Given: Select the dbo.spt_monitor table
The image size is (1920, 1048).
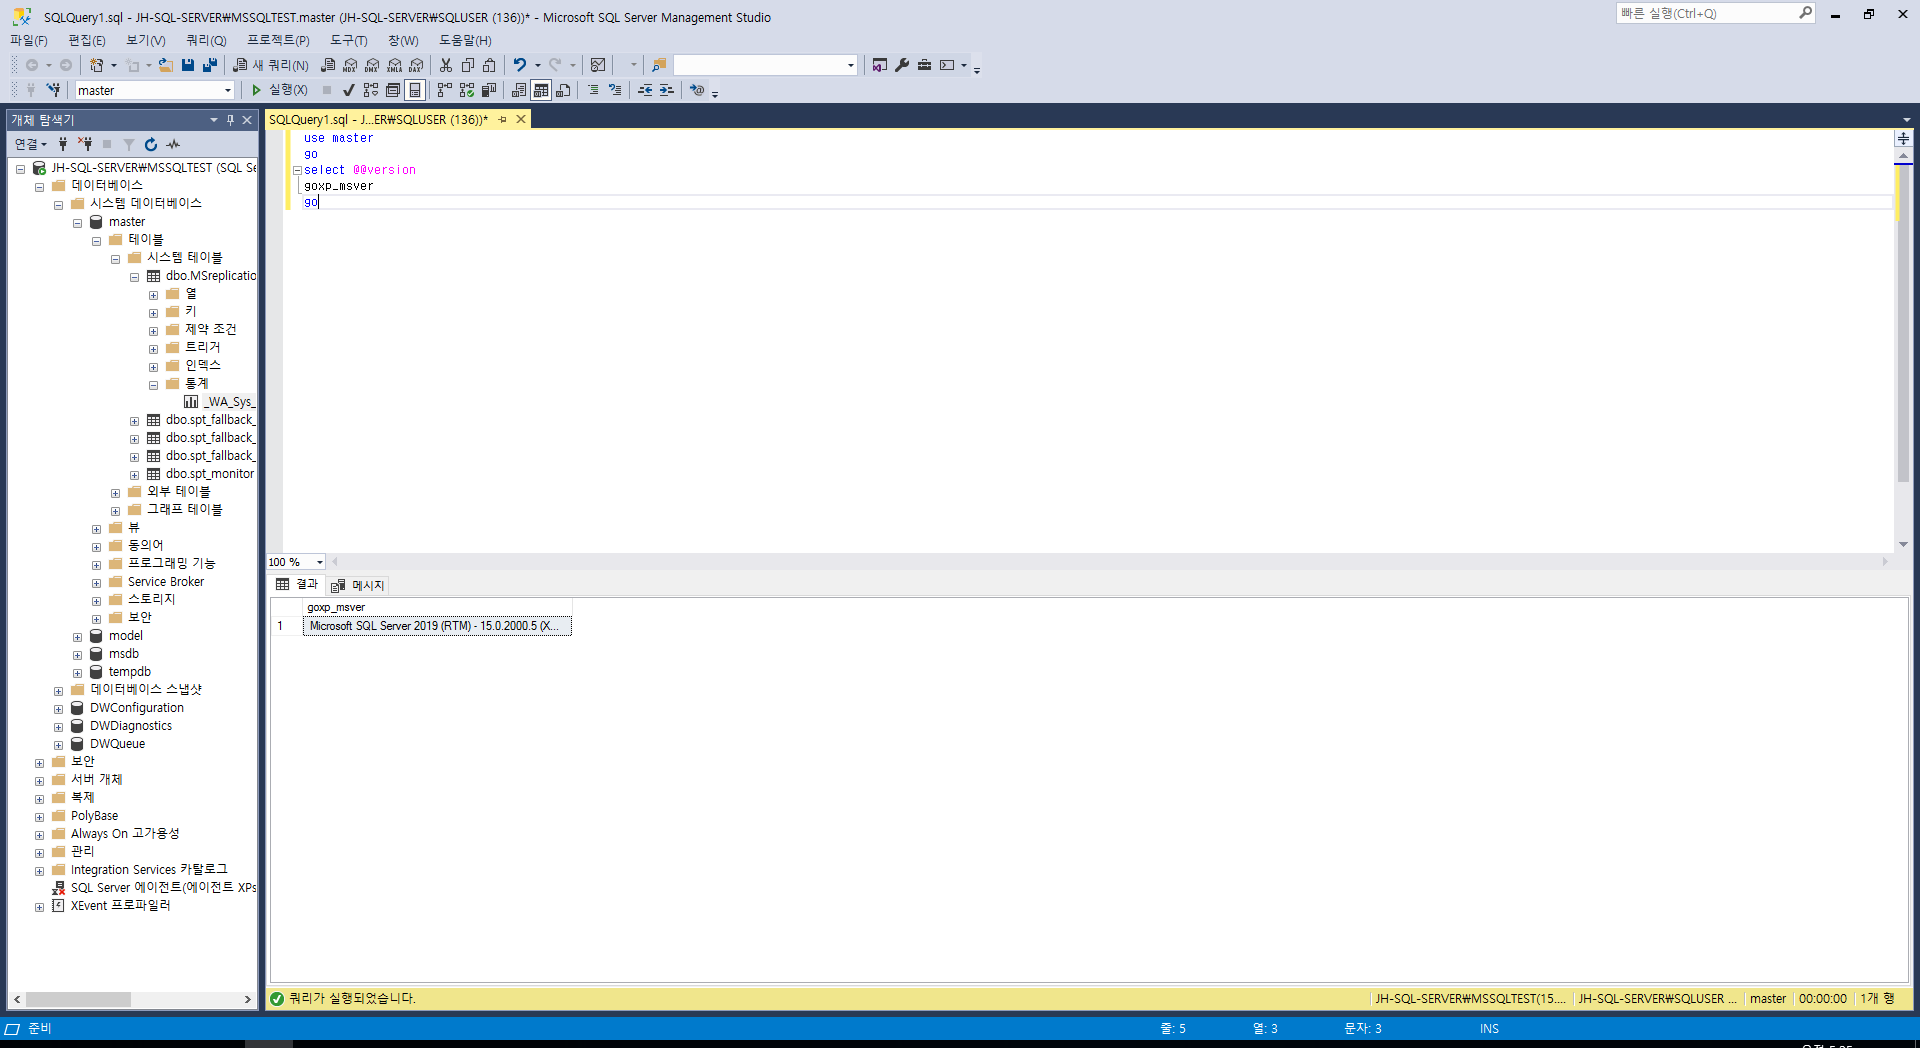Looking at the screenshot, I should (209, 474).
